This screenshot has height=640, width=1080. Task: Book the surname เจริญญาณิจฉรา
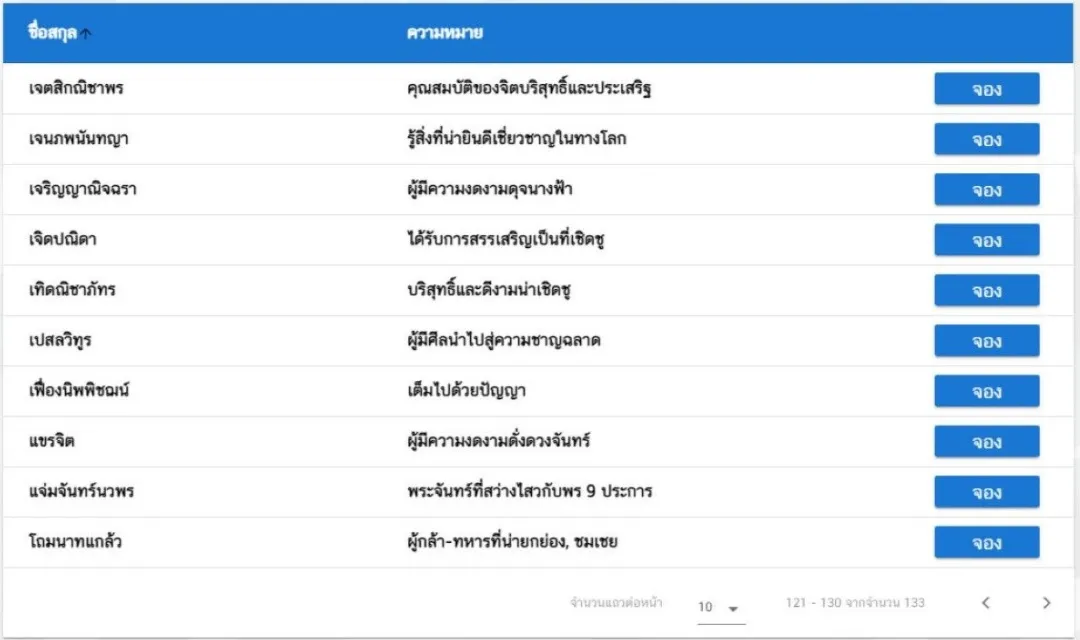tap(986, 189)
